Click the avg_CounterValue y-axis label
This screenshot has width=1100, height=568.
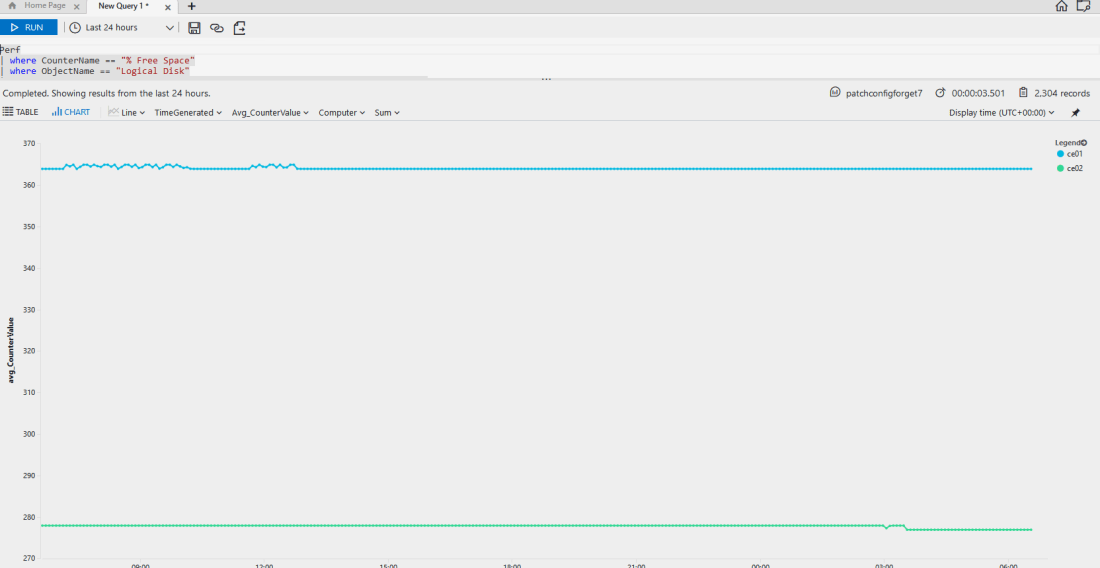point(11,351)
